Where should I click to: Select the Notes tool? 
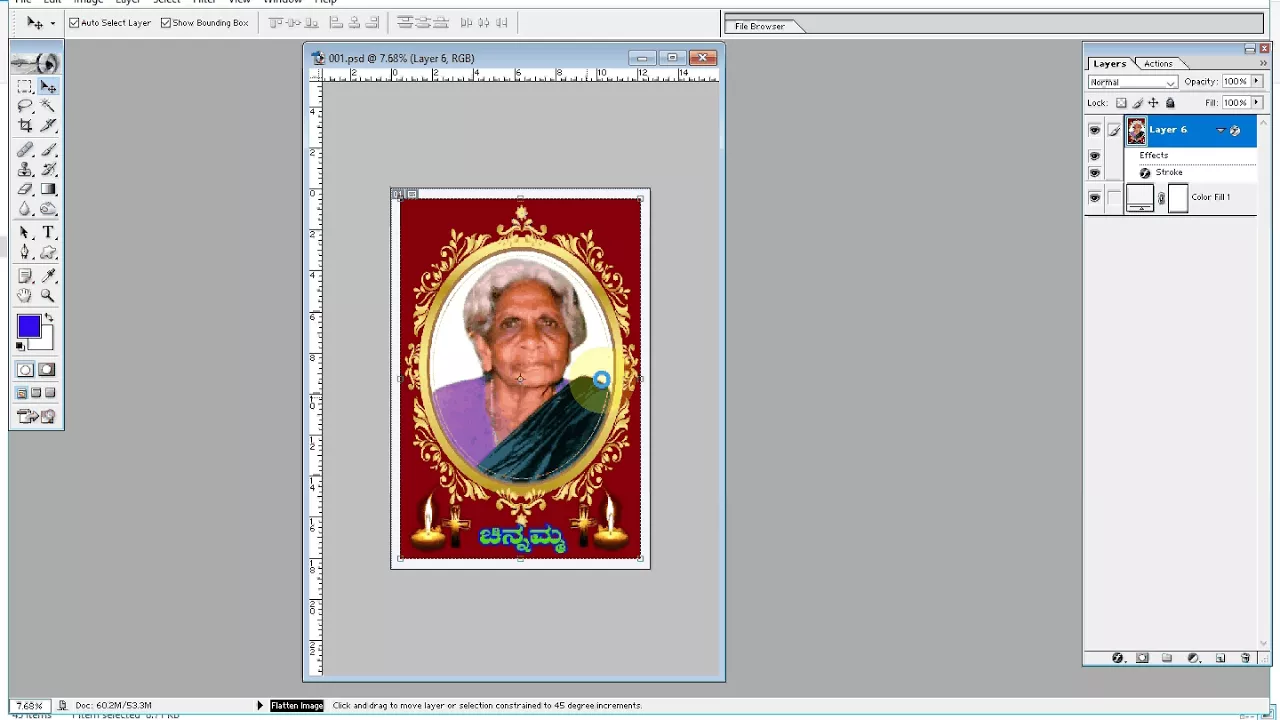[x=25, y=276]
